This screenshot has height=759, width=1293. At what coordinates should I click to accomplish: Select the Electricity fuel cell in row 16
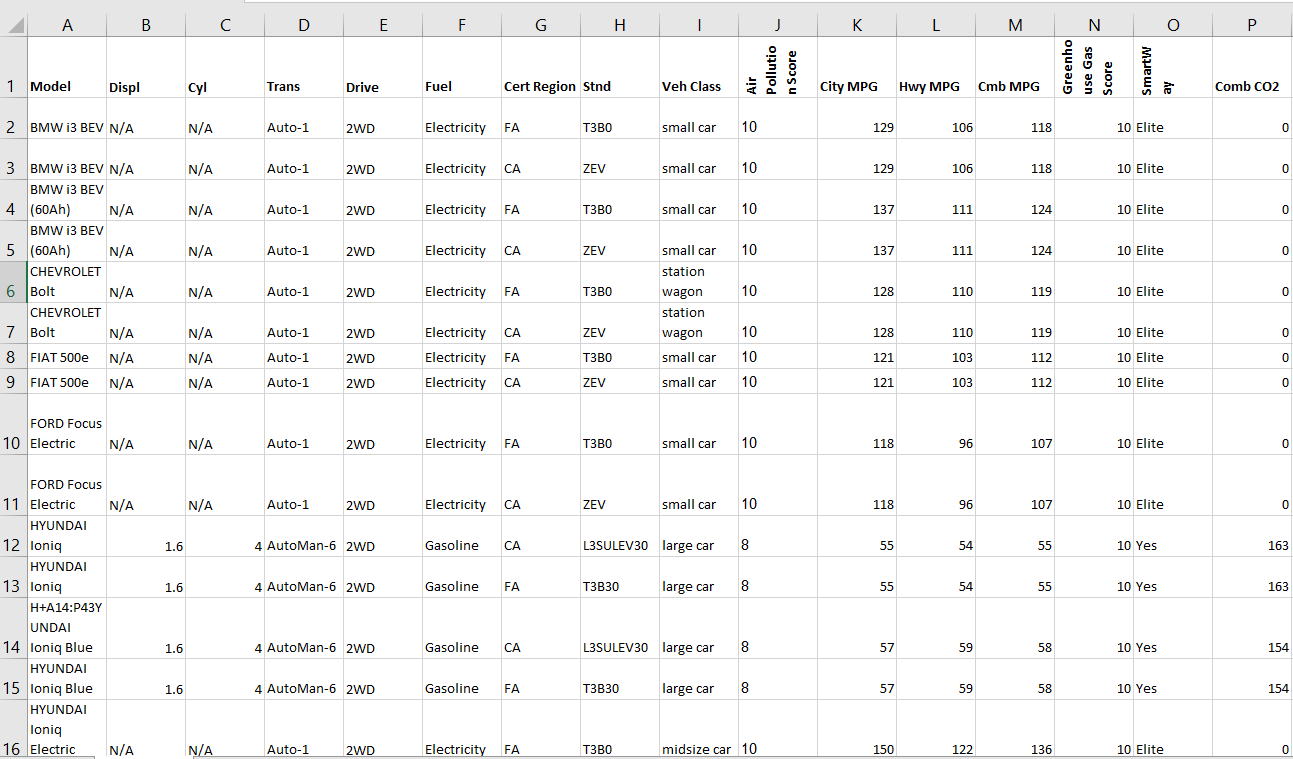(460, 749)
